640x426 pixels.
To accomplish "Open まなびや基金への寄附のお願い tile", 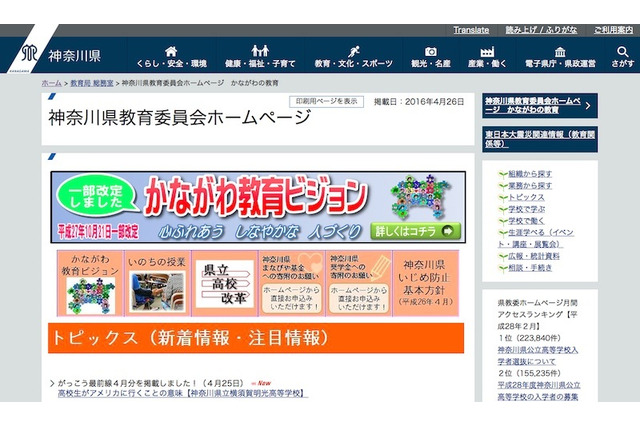I will pos(292,284).
